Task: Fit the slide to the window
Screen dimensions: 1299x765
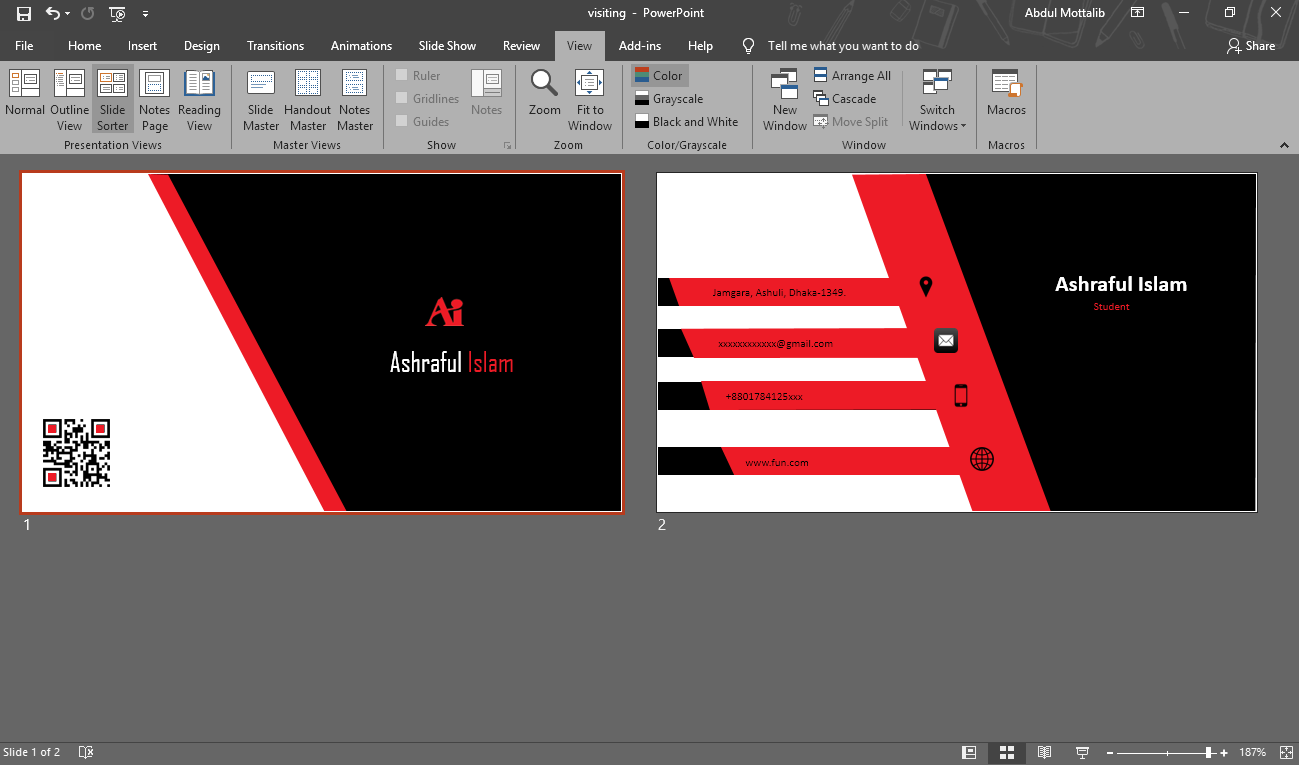Action: pyautogui.click(x=590, y=100)
